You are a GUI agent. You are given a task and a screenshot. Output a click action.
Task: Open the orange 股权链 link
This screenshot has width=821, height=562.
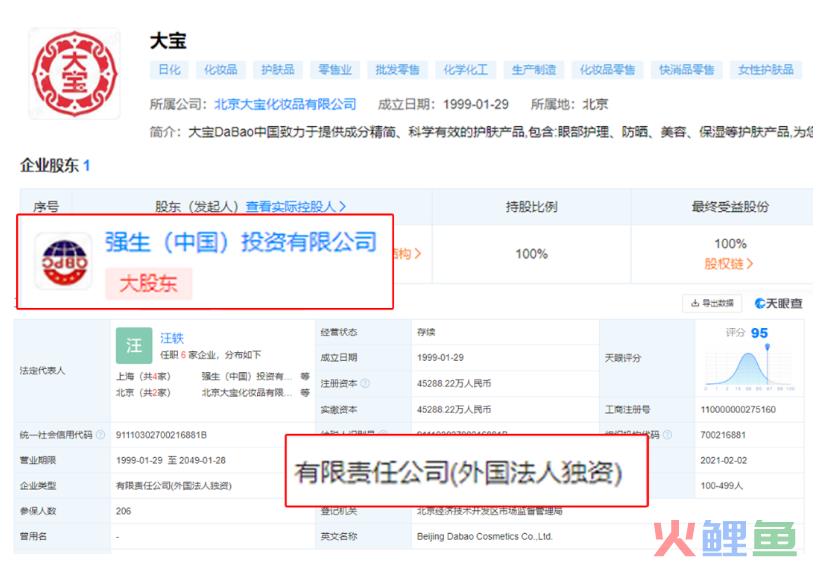click(x=729, y=264)
